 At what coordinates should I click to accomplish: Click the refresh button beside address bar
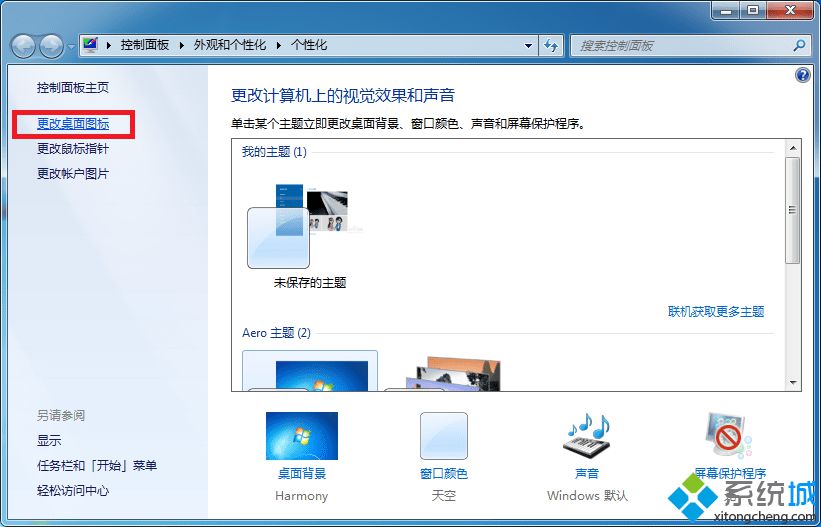click(x=551, y=45)
